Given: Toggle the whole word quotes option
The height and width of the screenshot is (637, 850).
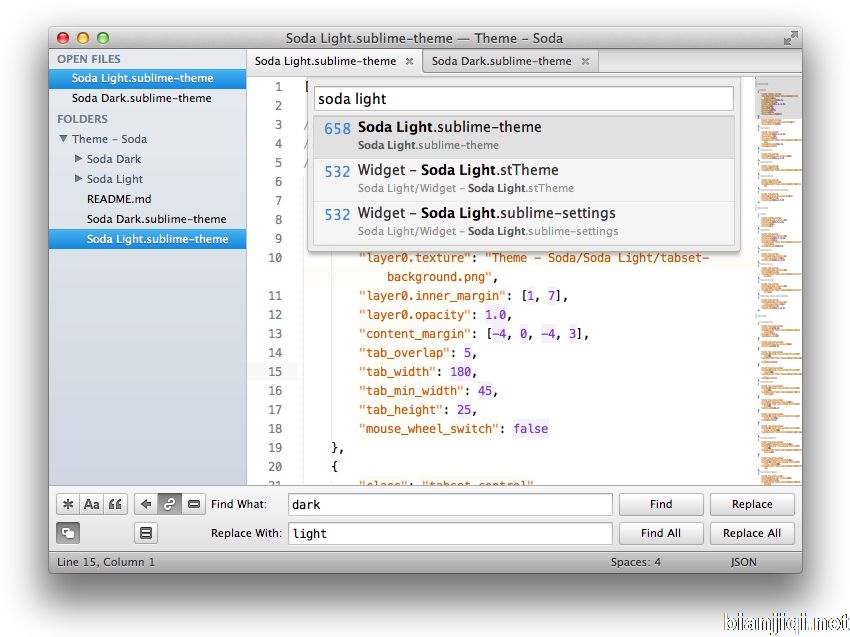Looking at the screenshot, I should coord(115,504).
